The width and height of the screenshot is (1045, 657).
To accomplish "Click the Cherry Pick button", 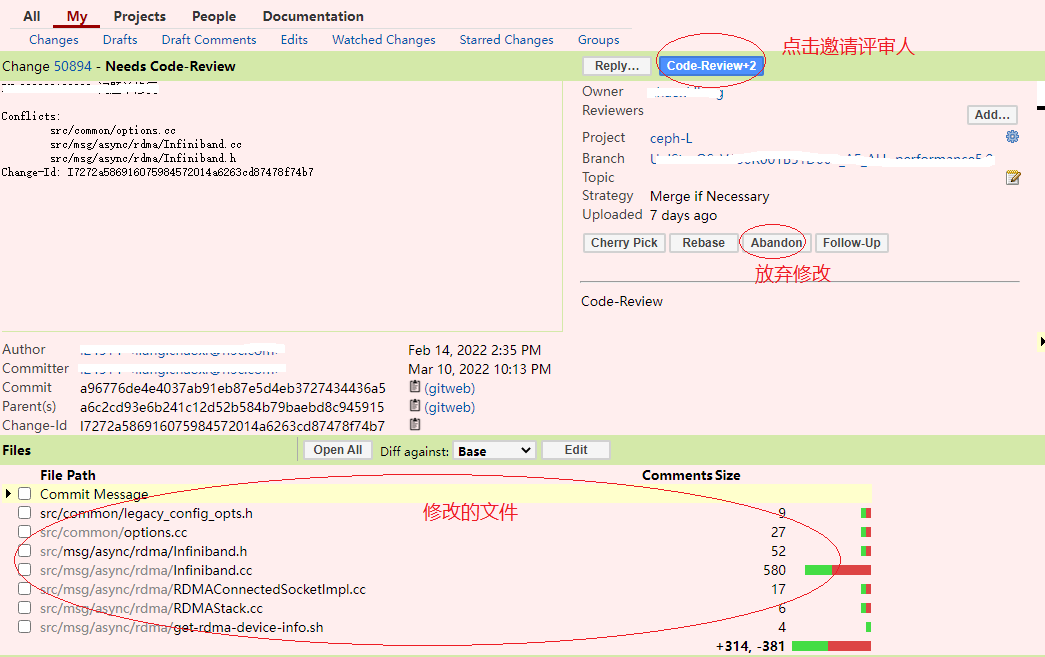I will 623,242.
